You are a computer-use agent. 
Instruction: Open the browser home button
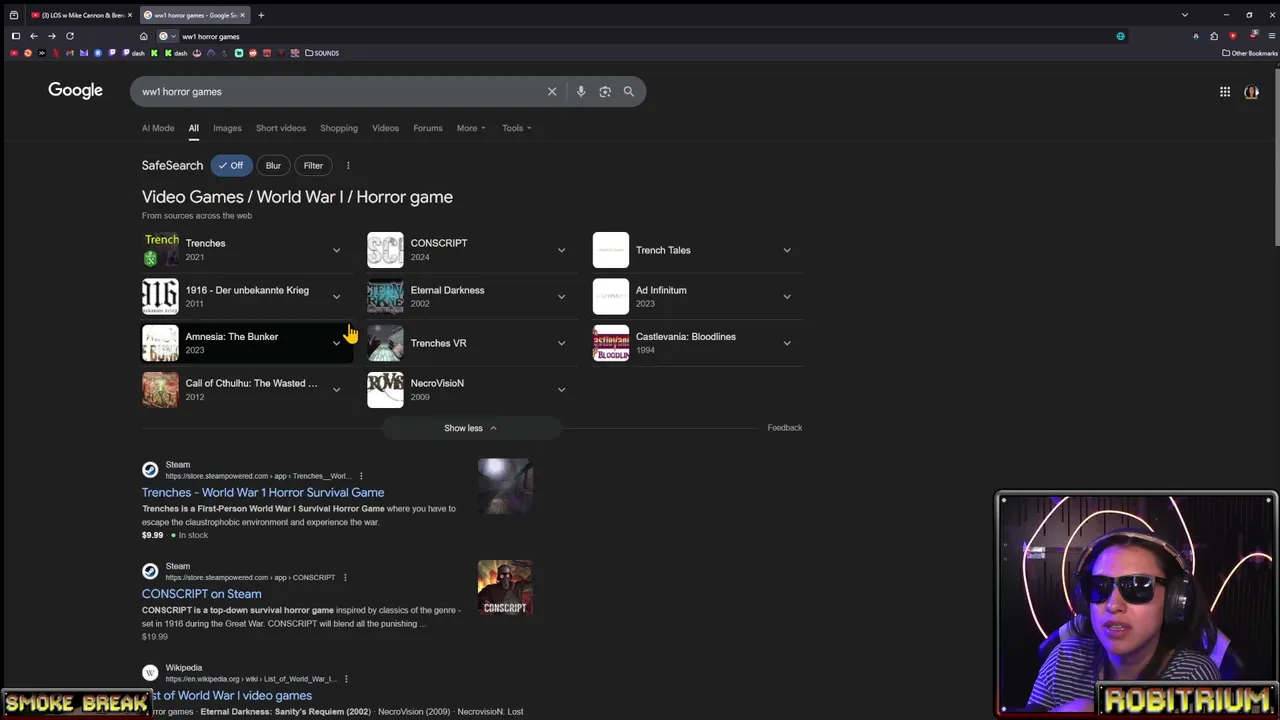coord(143,36)
